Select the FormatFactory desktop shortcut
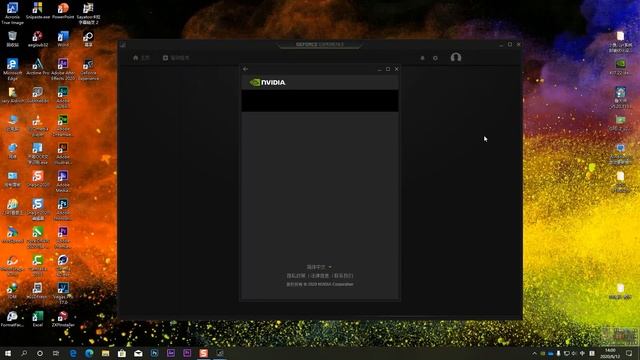Screen dimensions: 640x360 tap(12, 319)
